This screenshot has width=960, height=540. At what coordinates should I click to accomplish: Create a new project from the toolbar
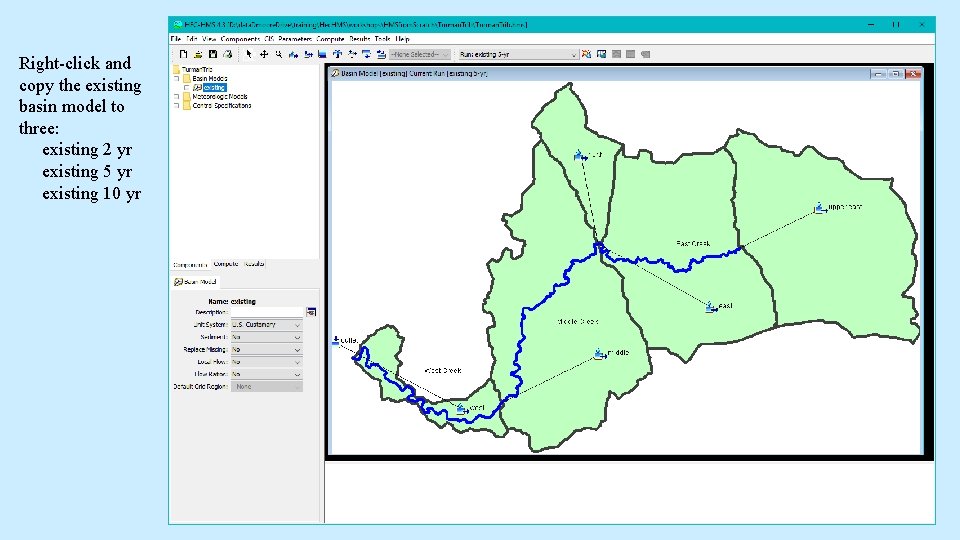tap(183, 54)
